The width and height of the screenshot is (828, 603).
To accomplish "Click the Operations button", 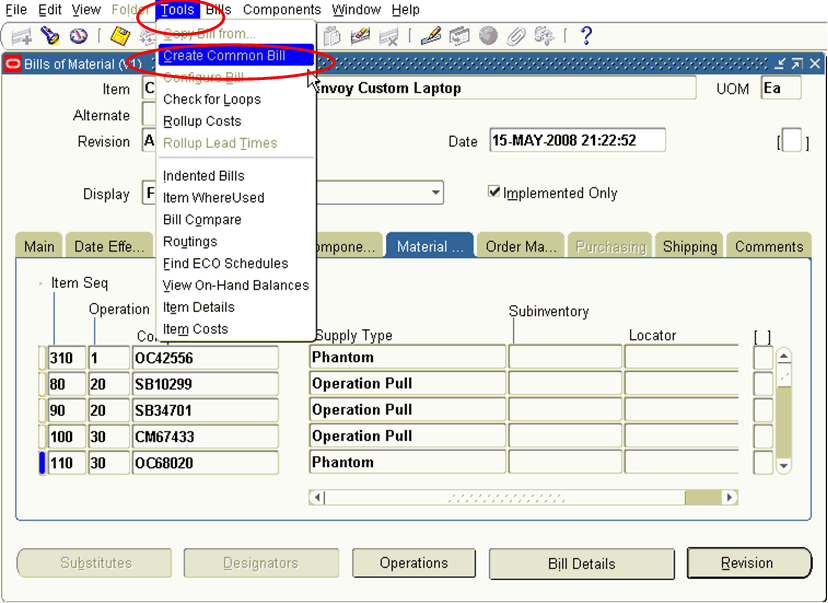I will point(413,563).
